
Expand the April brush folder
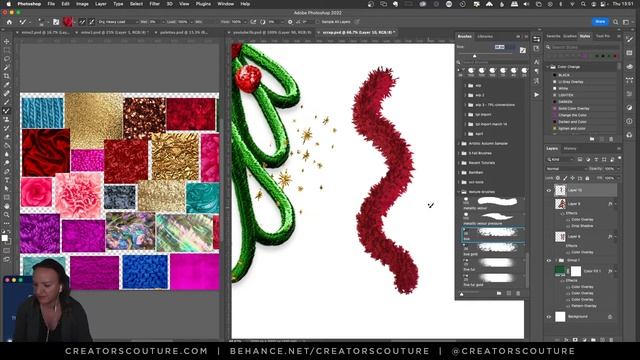click(x=465, y=134)
